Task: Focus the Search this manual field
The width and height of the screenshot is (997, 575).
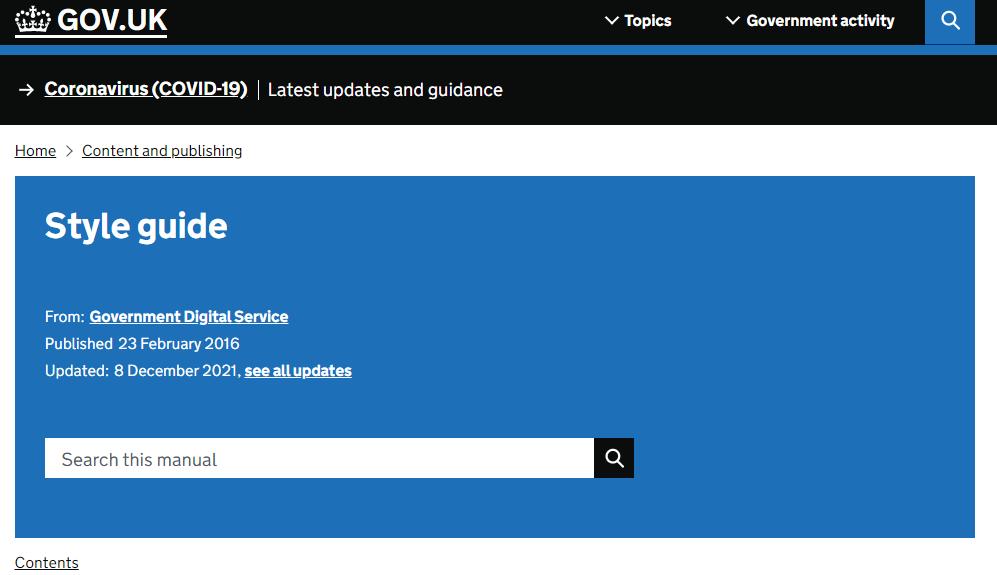Action: click(x=319, y=459)
